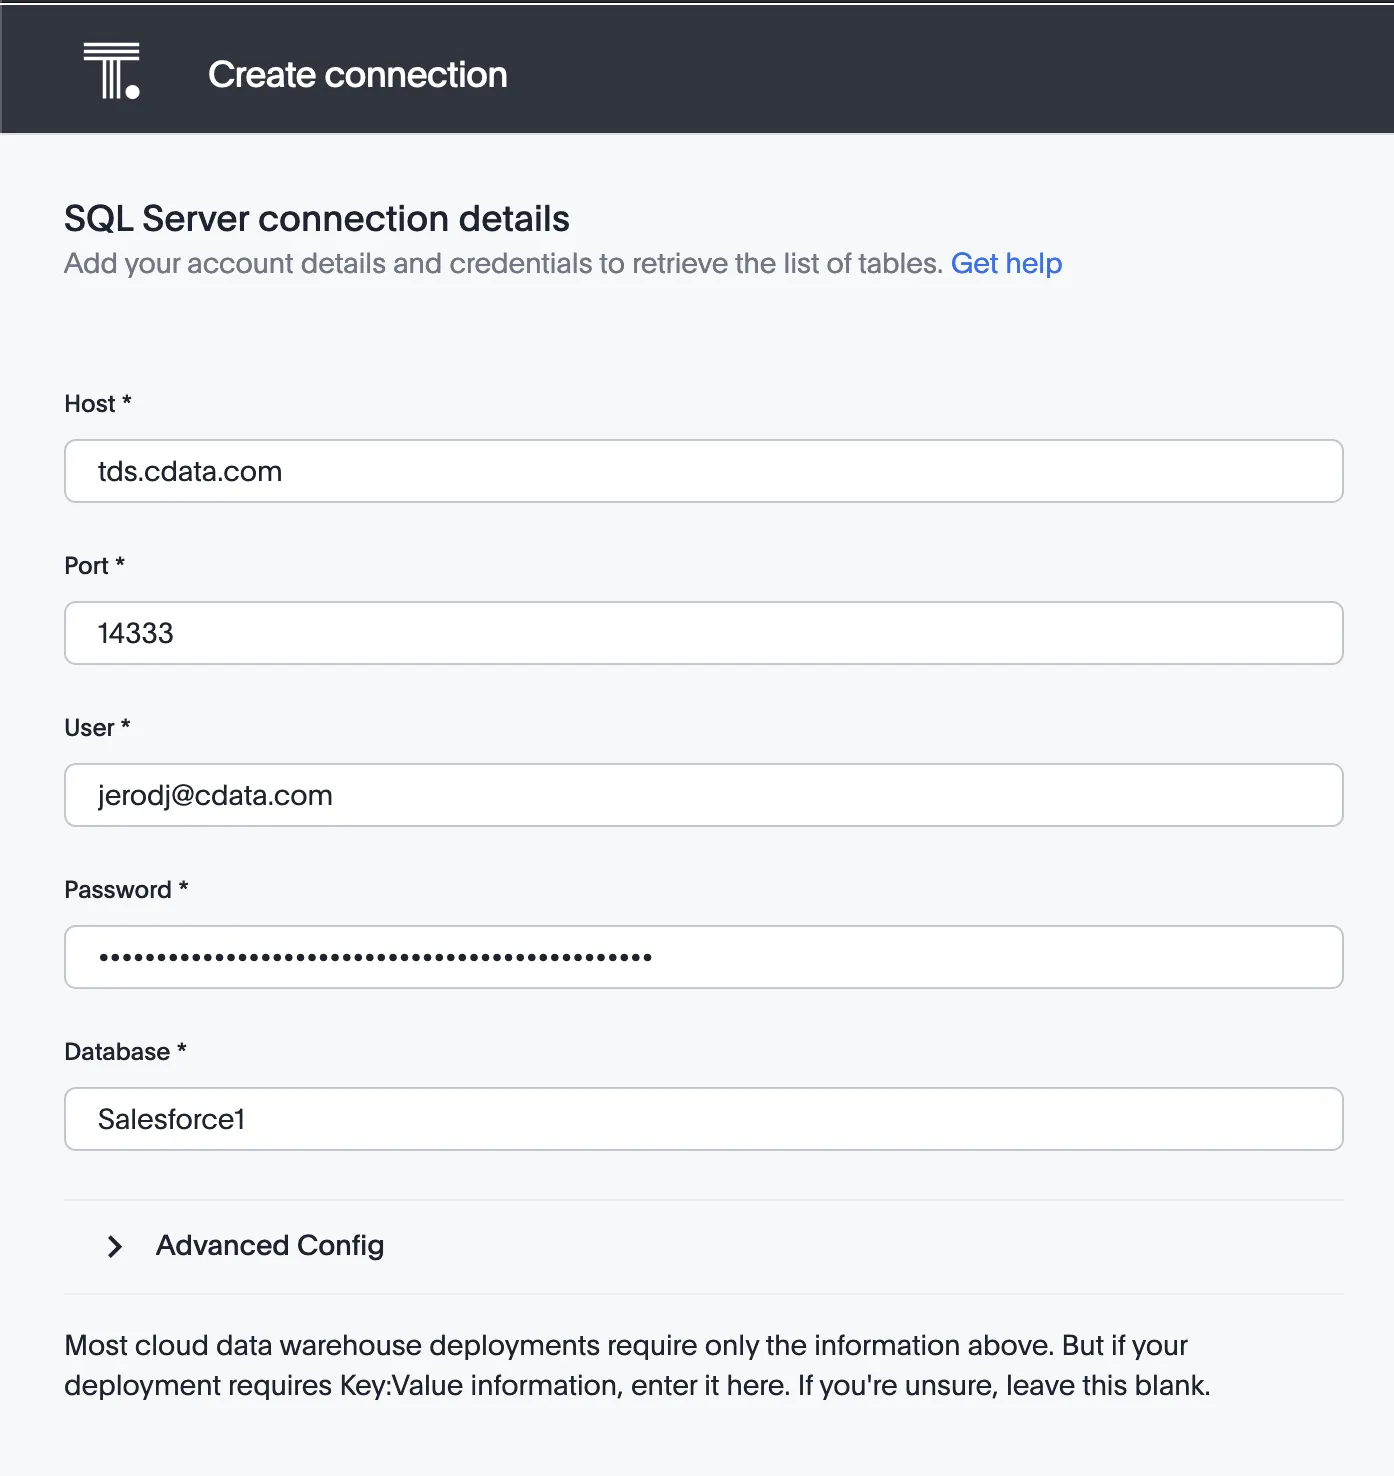Click into the Port field showing 14333
Screen dimensions: 1394x1476
[x=703, y=634]
